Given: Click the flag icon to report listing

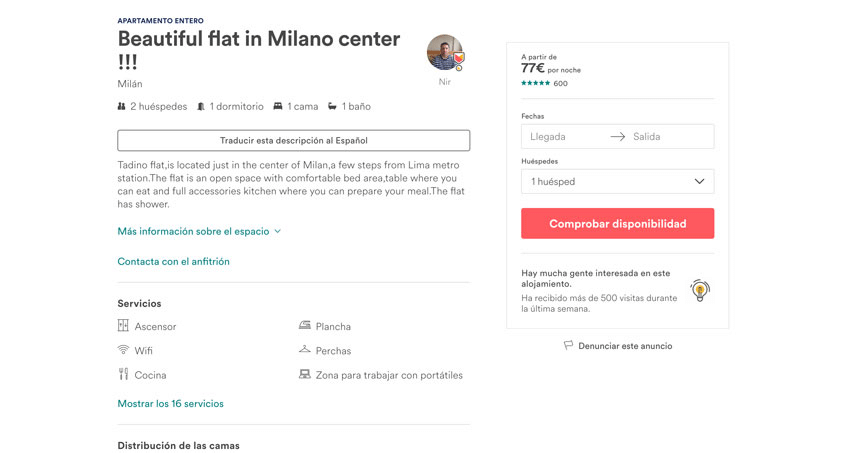Looking at the screenshot, I should (x=568, y=345).
